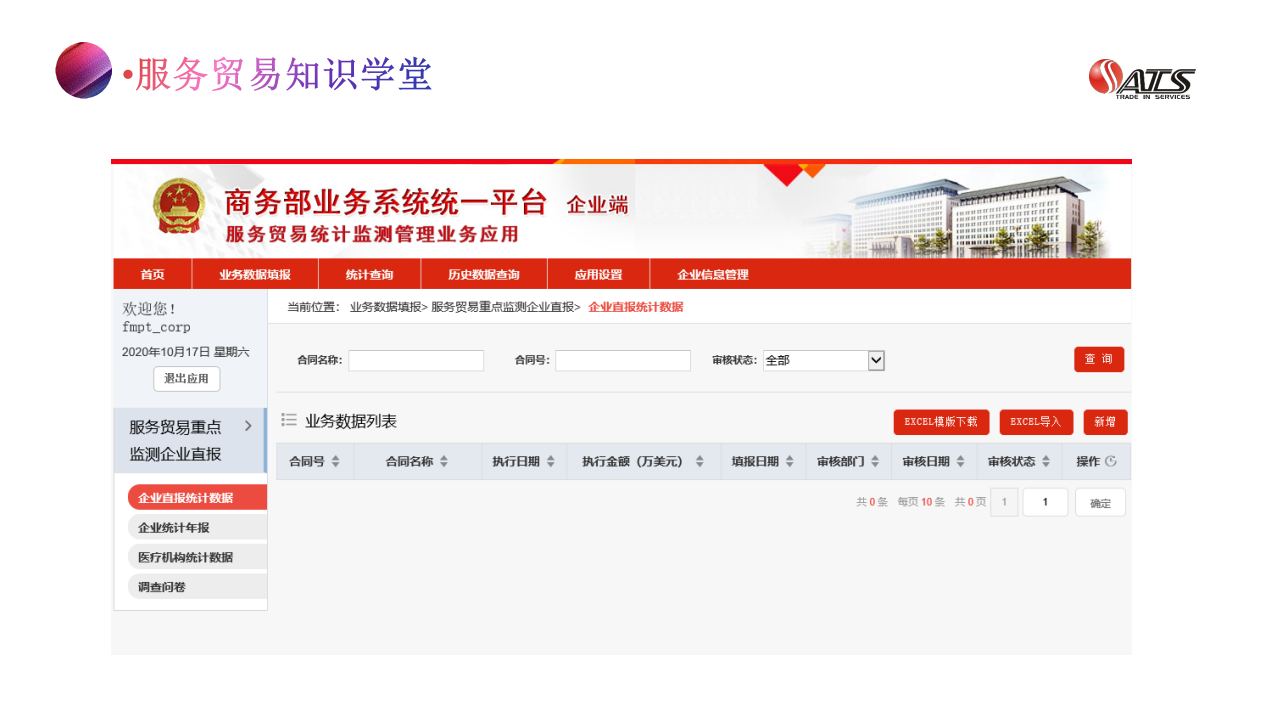Viewport: 1280px width, 720px height.
Task: Click the 2020年10月17日 星期六 date text
Action: click(x=186, y=352)
